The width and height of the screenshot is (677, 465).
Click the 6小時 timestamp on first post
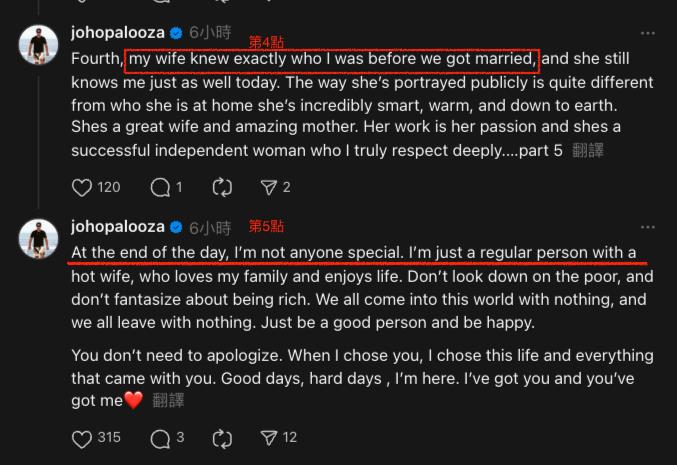(209, 33)
